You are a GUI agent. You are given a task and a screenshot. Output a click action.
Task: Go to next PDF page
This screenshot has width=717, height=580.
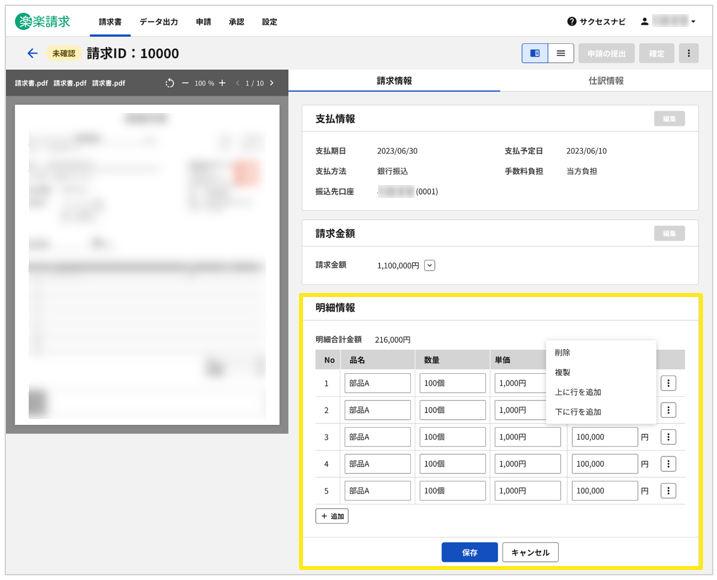tap(271, 83)
